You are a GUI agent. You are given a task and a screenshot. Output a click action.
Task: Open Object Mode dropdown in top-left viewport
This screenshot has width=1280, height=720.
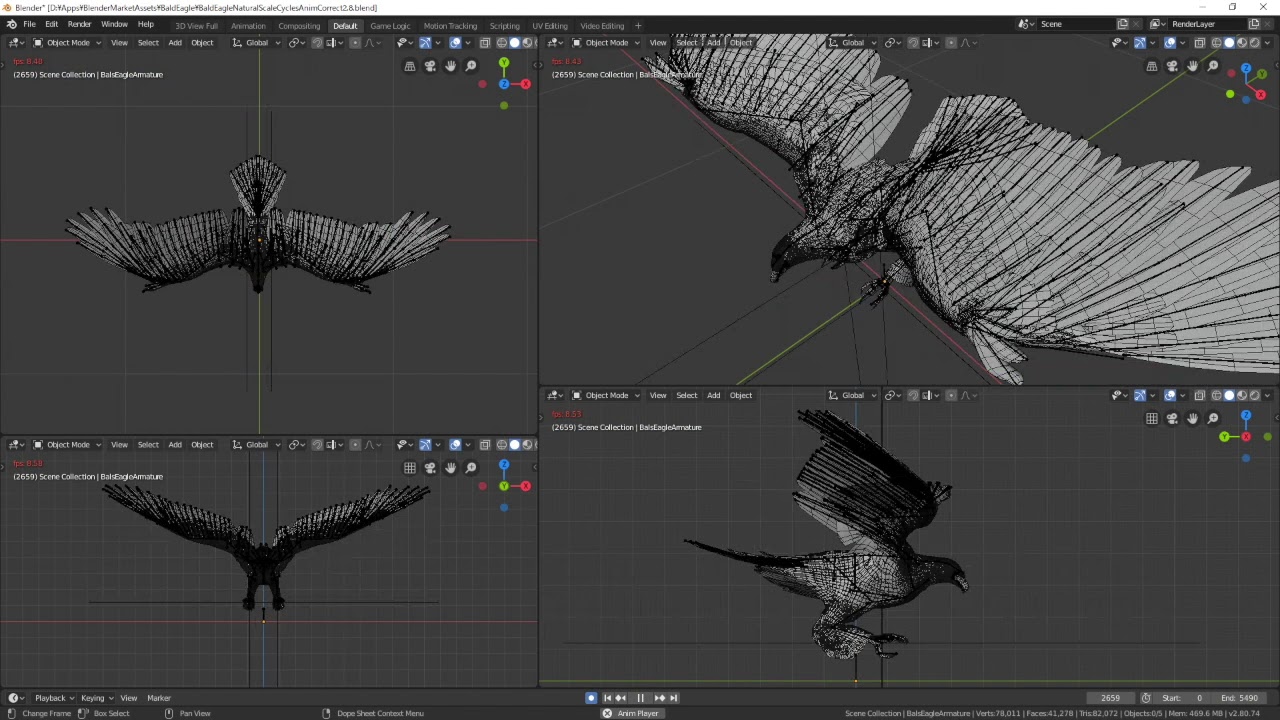pyautogui.click(x=67, y=43)
